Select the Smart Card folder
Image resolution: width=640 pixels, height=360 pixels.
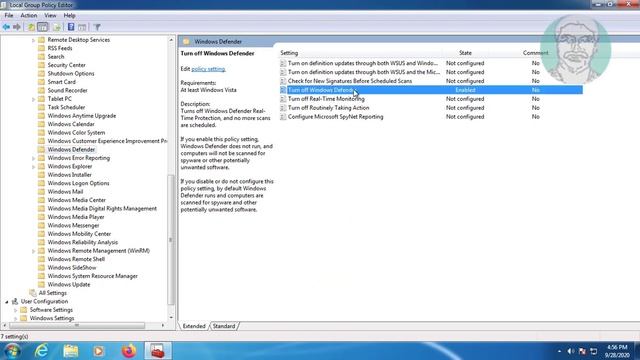tap(62, 82)
